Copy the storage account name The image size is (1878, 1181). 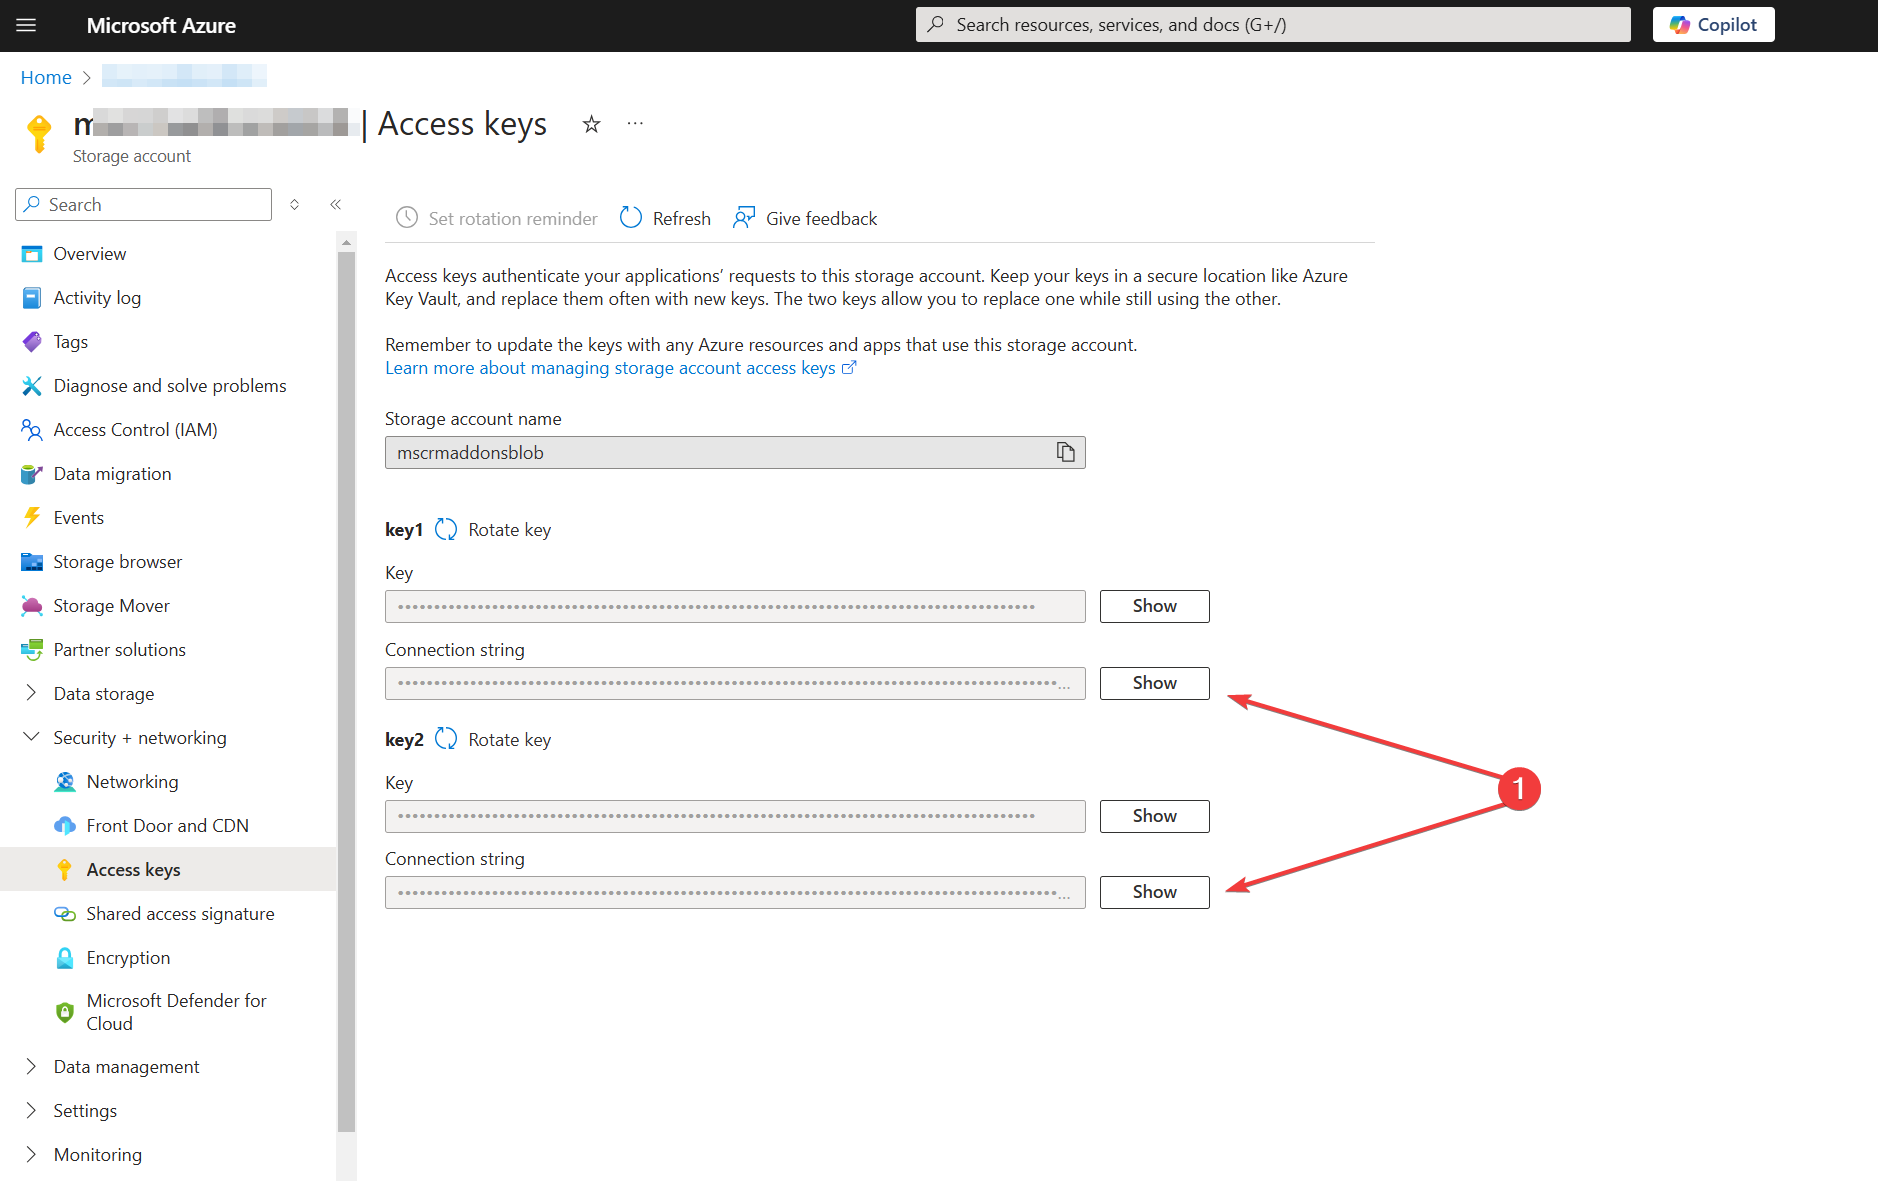(1066, 452)
